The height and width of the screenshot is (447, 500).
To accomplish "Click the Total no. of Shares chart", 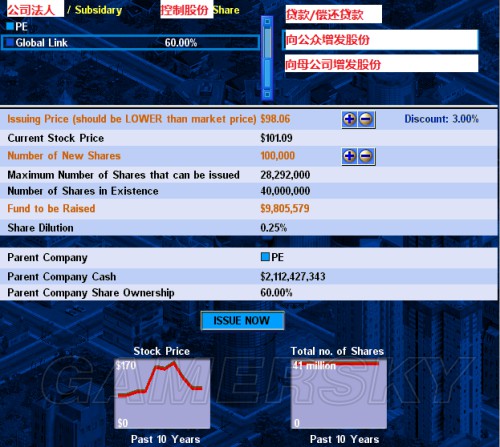I will (339, 394).
